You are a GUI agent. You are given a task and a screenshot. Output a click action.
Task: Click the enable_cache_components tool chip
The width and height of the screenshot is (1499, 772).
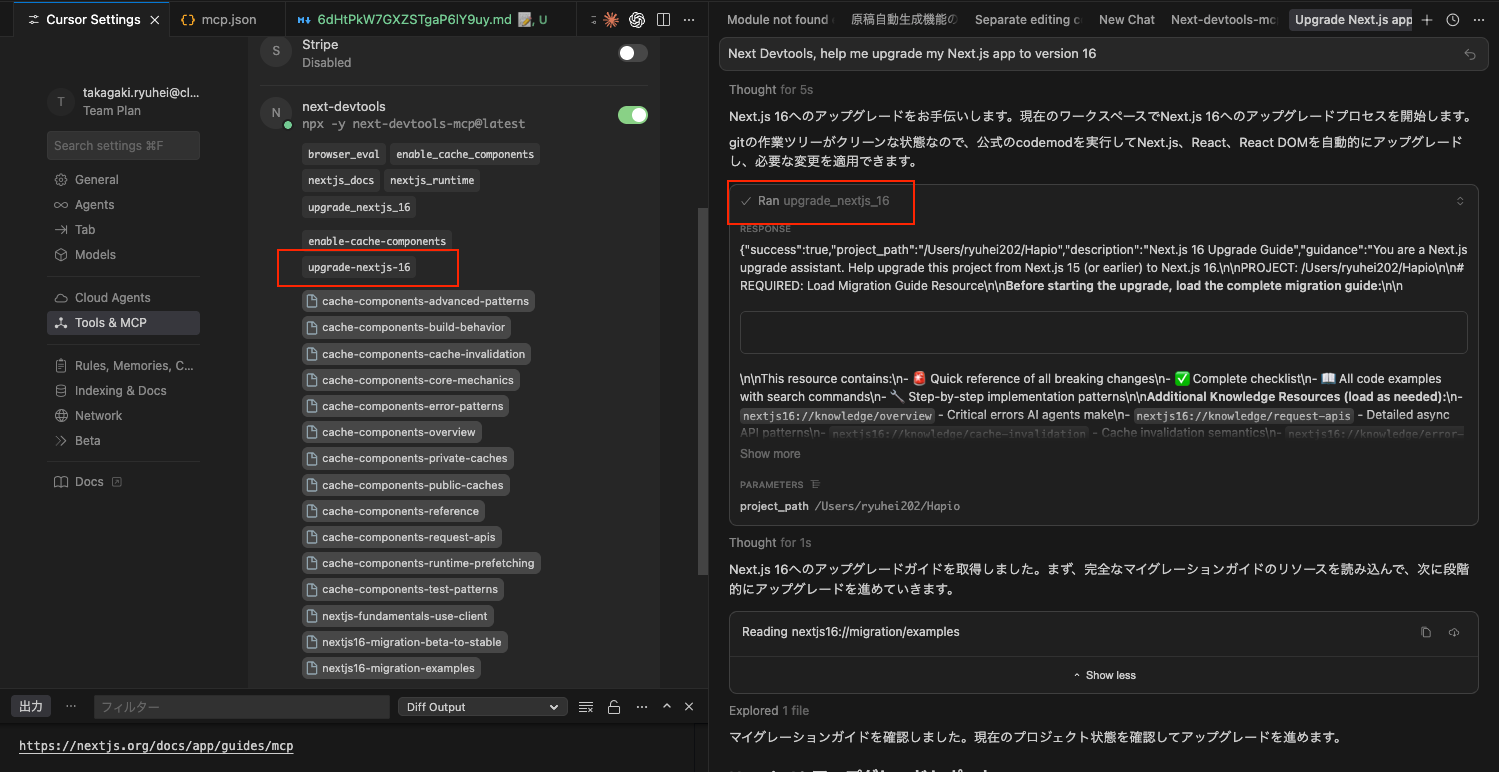coord(465,154)
